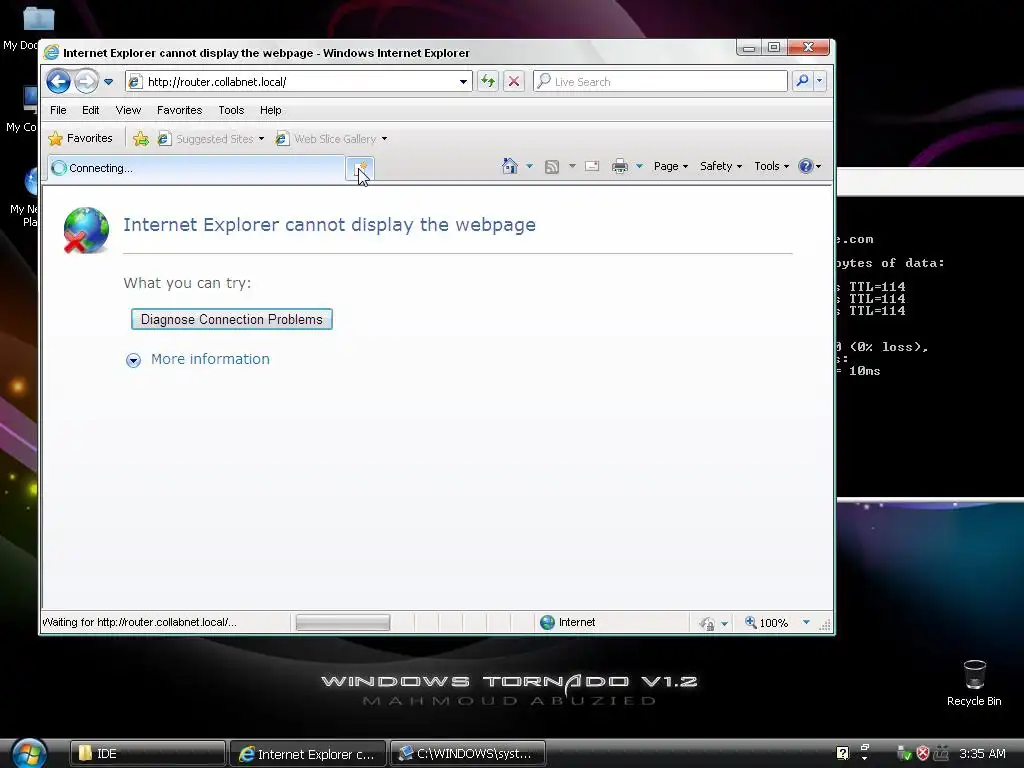
Task: Open the Suggested Sites link
Action: [211, 138]
